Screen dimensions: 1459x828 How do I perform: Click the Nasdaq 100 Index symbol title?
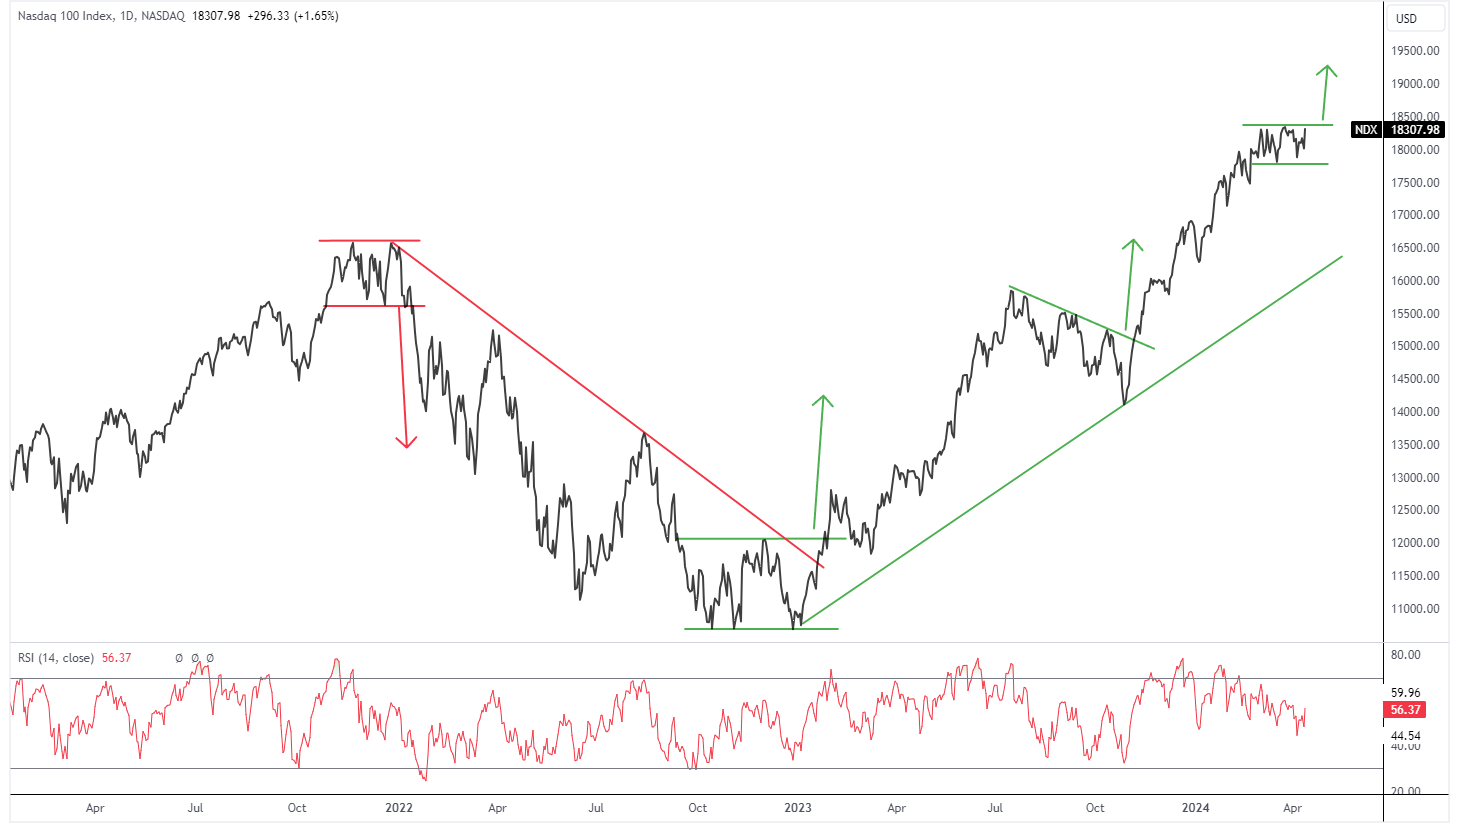point(65,16)
